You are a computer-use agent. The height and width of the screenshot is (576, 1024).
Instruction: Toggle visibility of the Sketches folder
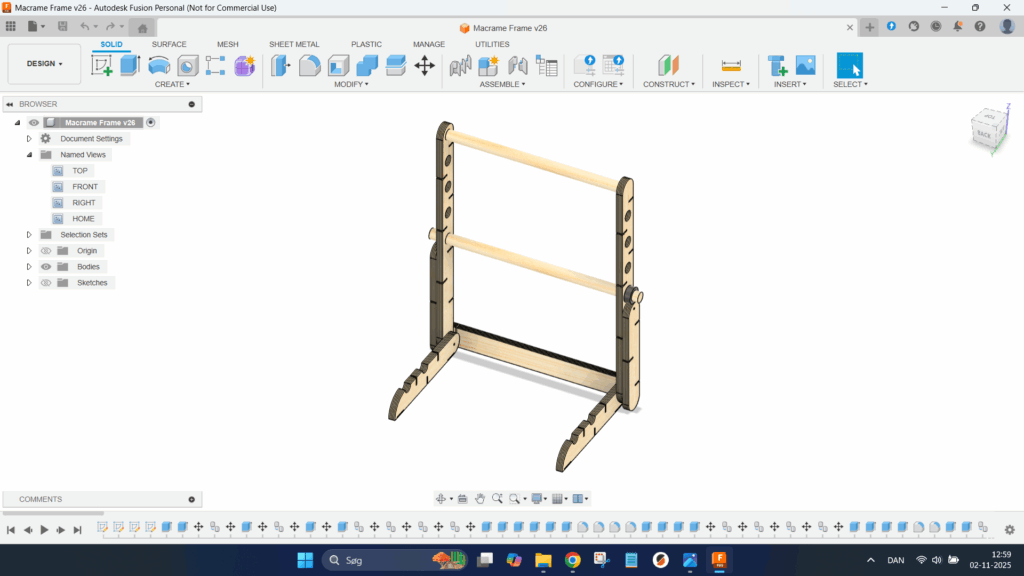46,283
